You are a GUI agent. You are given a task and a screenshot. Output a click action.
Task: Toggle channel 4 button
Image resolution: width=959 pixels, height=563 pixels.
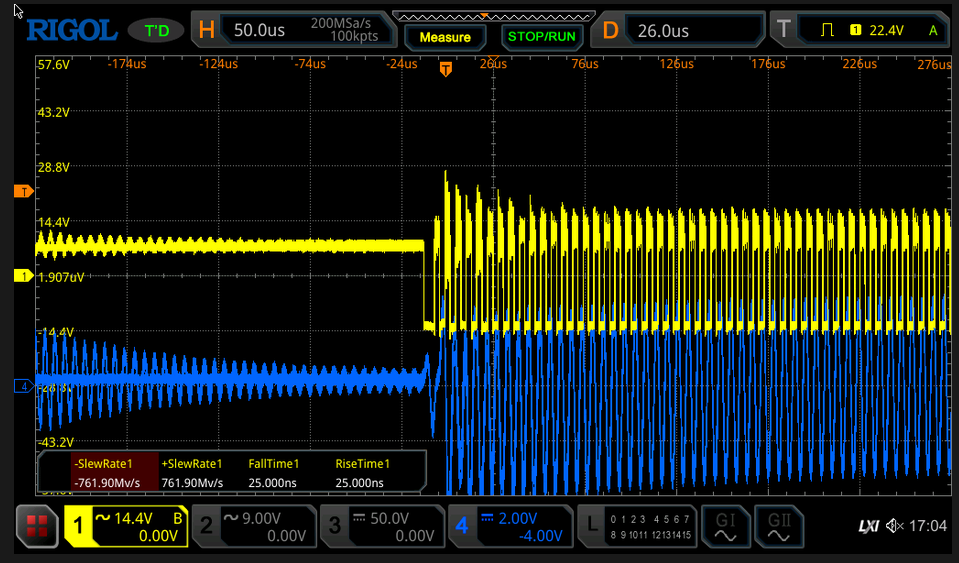click(x=510, y=526)
